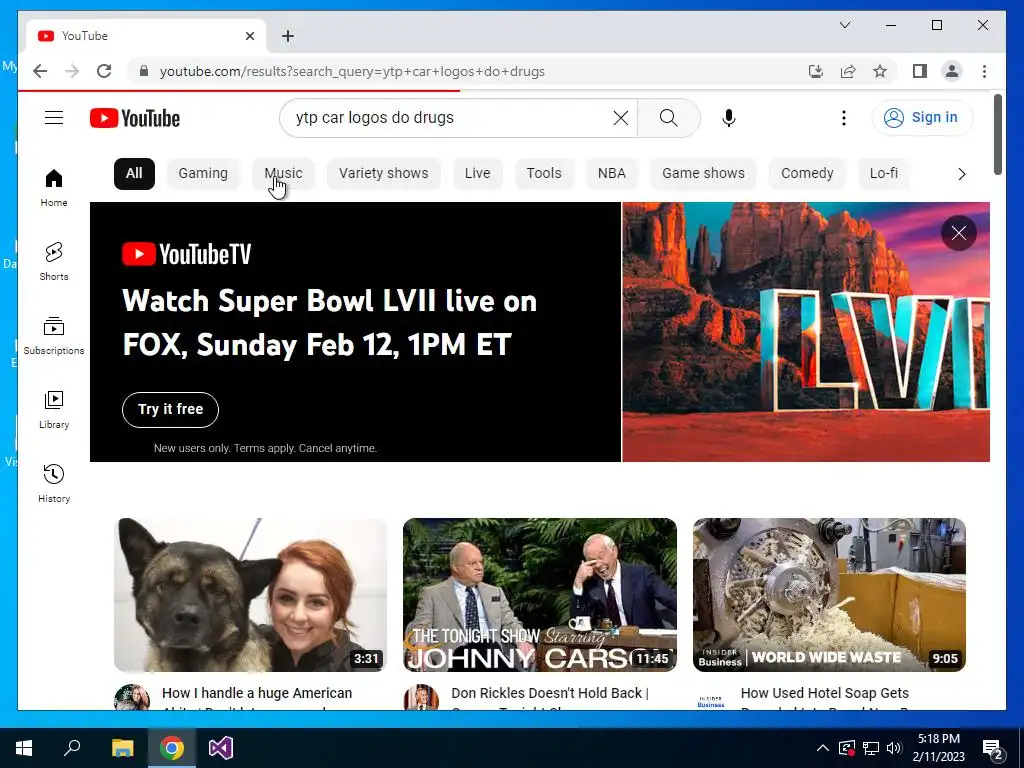Open Chrome three-dot menu

click(x=984, y=71)
